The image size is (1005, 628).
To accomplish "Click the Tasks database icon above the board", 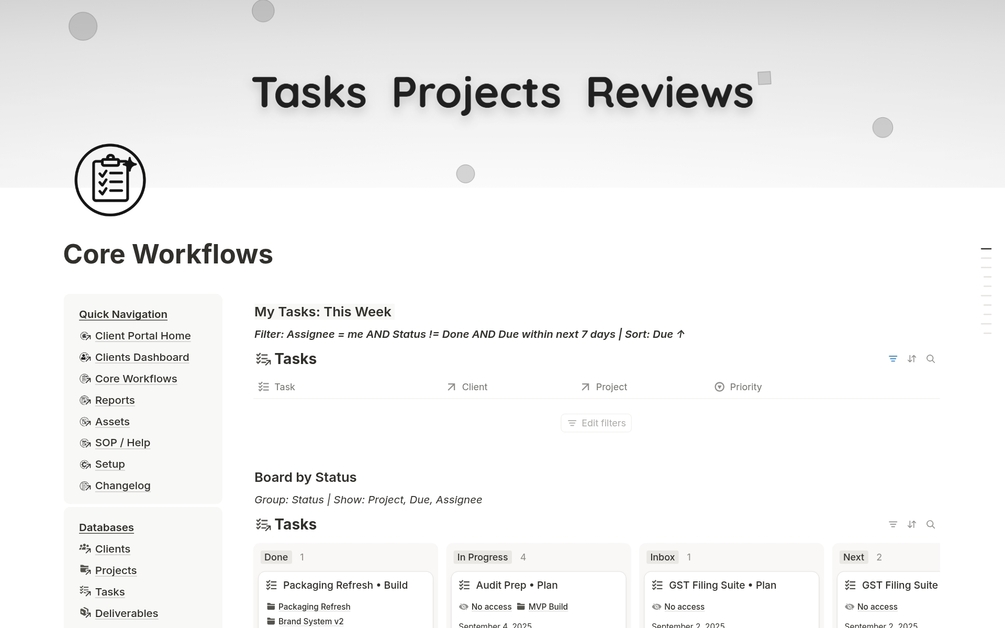I will pos(263,525).
